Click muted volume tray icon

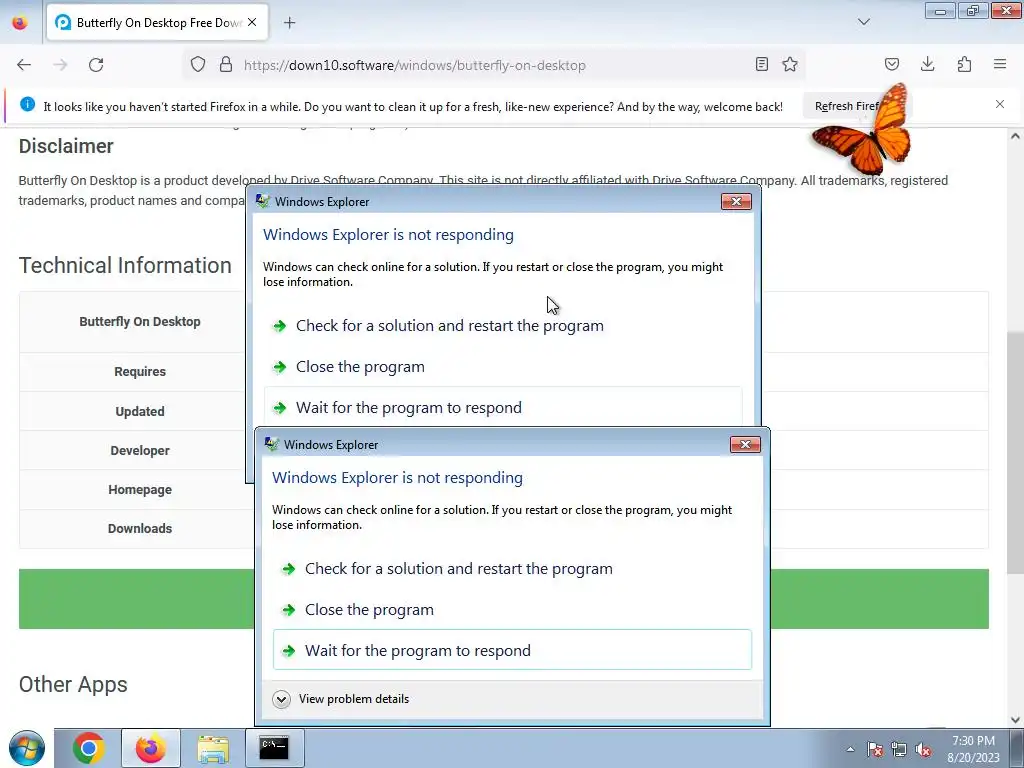click(923, 749)
